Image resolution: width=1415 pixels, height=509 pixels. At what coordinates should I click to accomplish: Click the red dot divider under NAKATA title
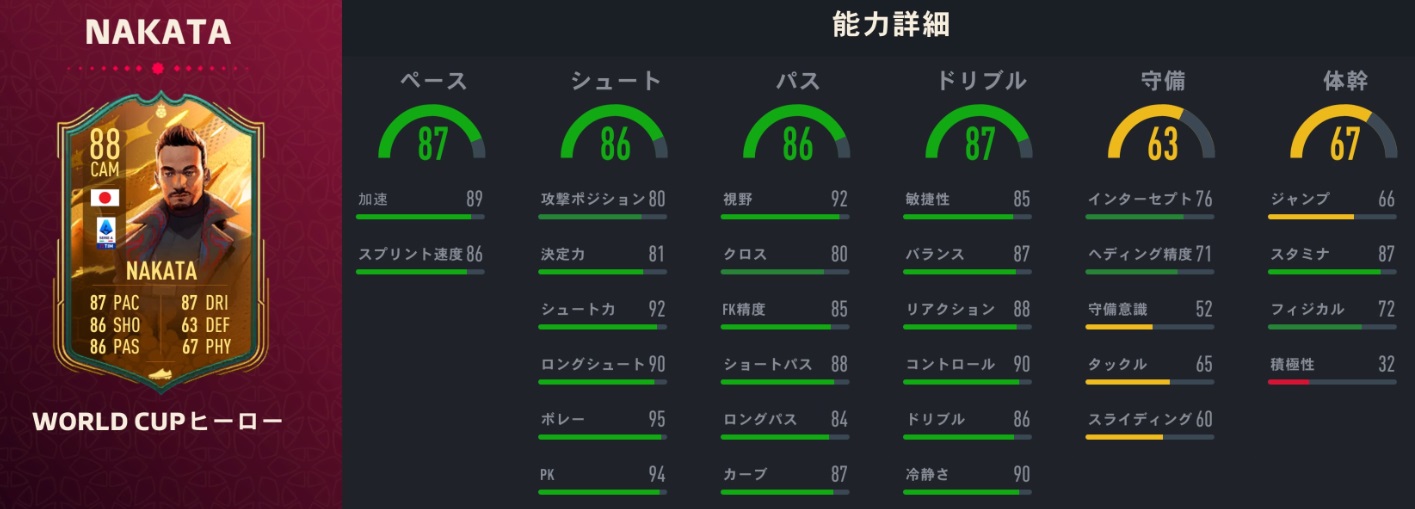click(158, 68)
